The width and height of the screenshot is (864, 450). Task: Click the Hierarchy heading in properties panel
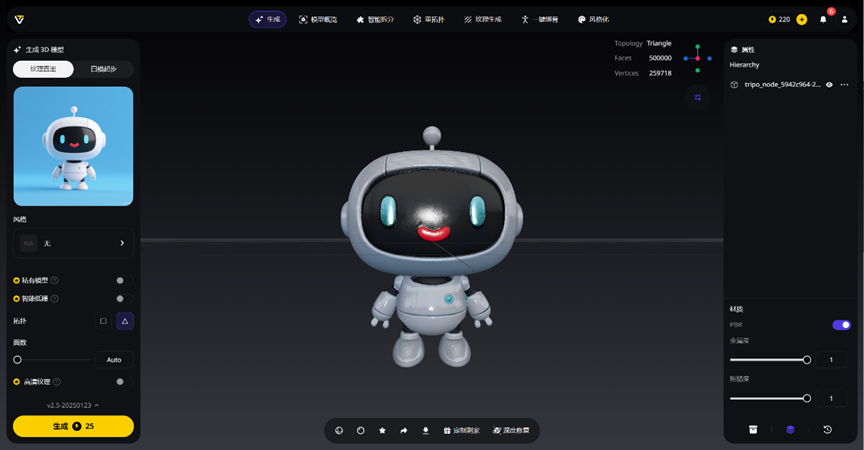coord(744,65)
